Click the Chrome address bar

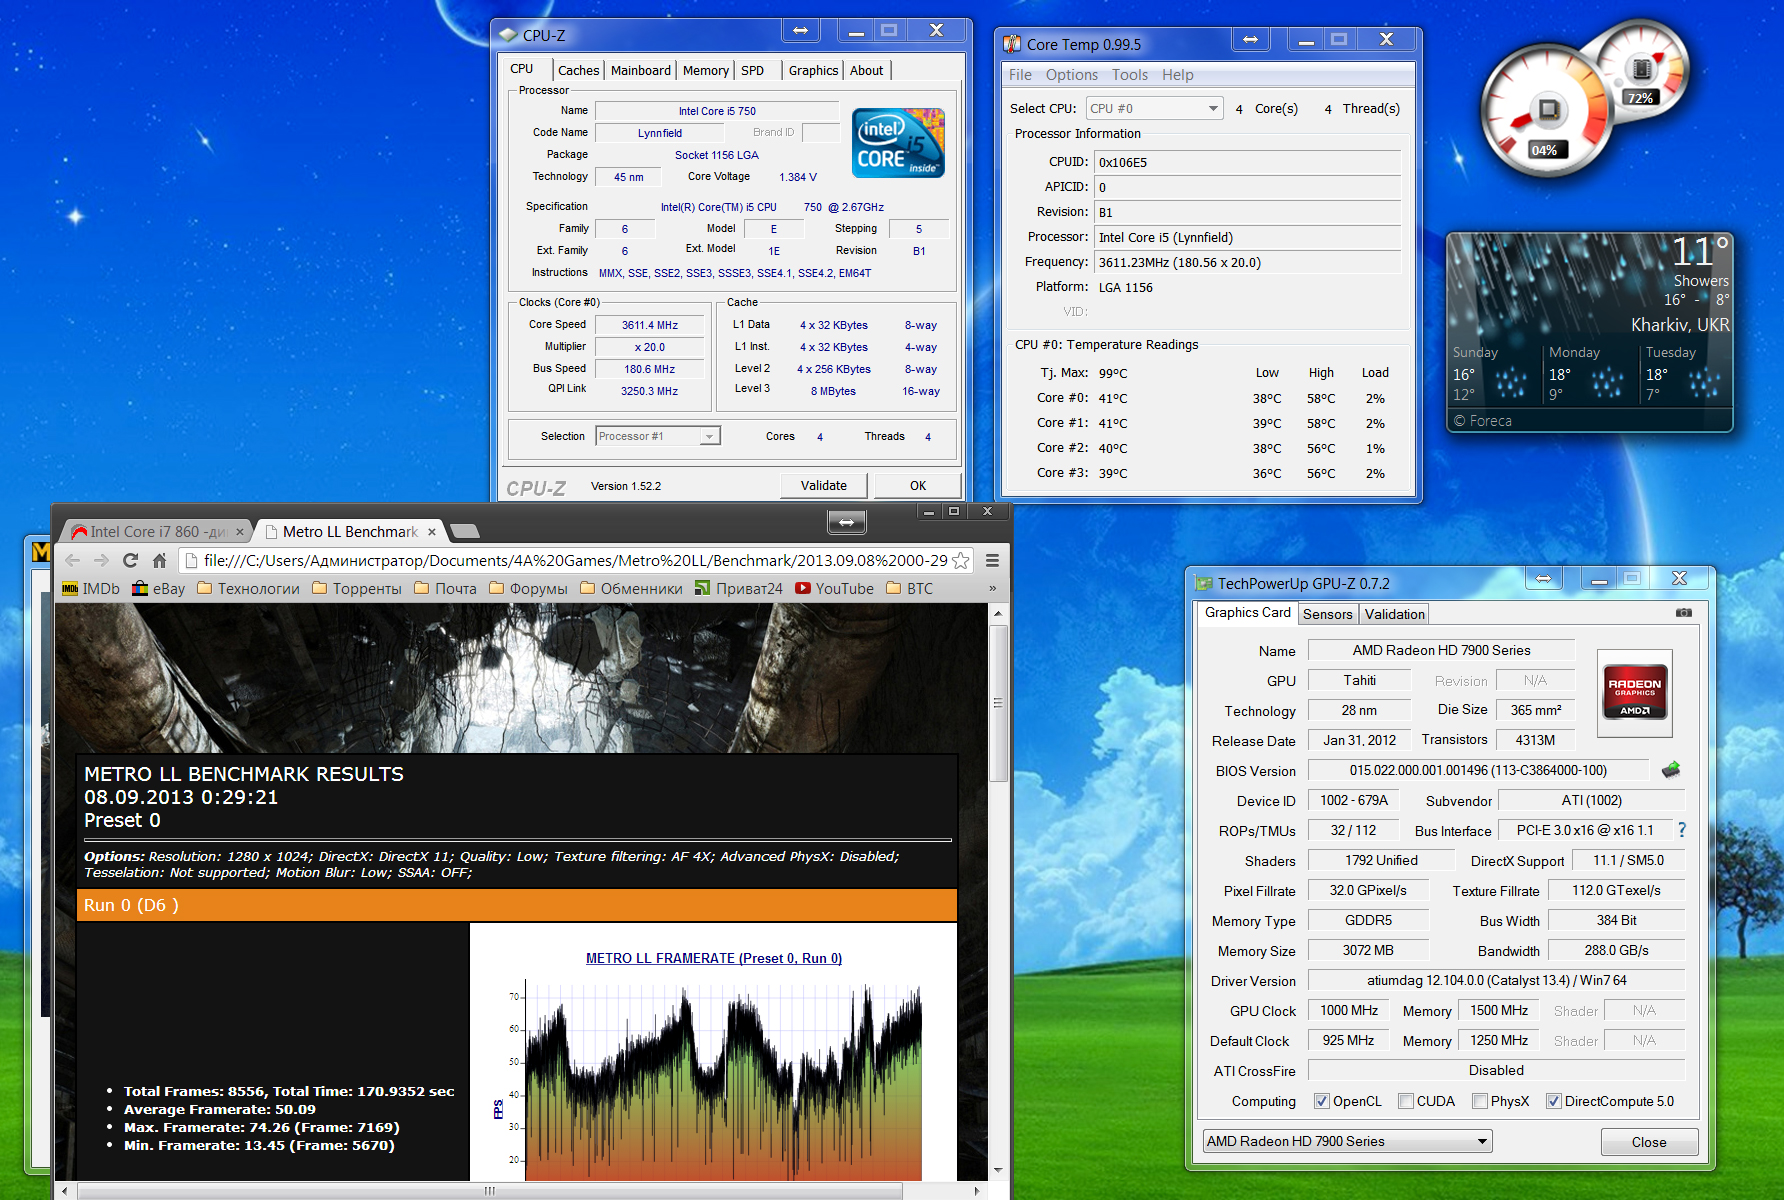pos(570,561)
